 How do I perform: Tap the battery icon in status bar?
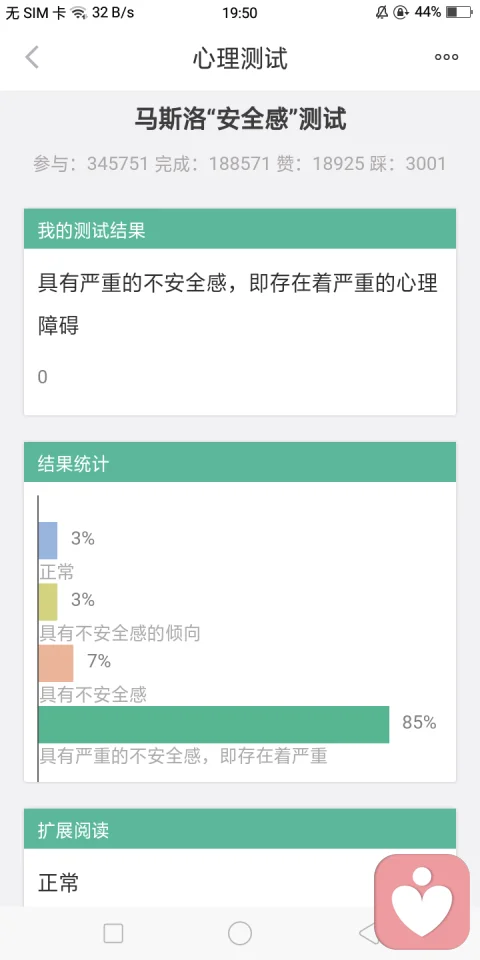coord(459,12)
